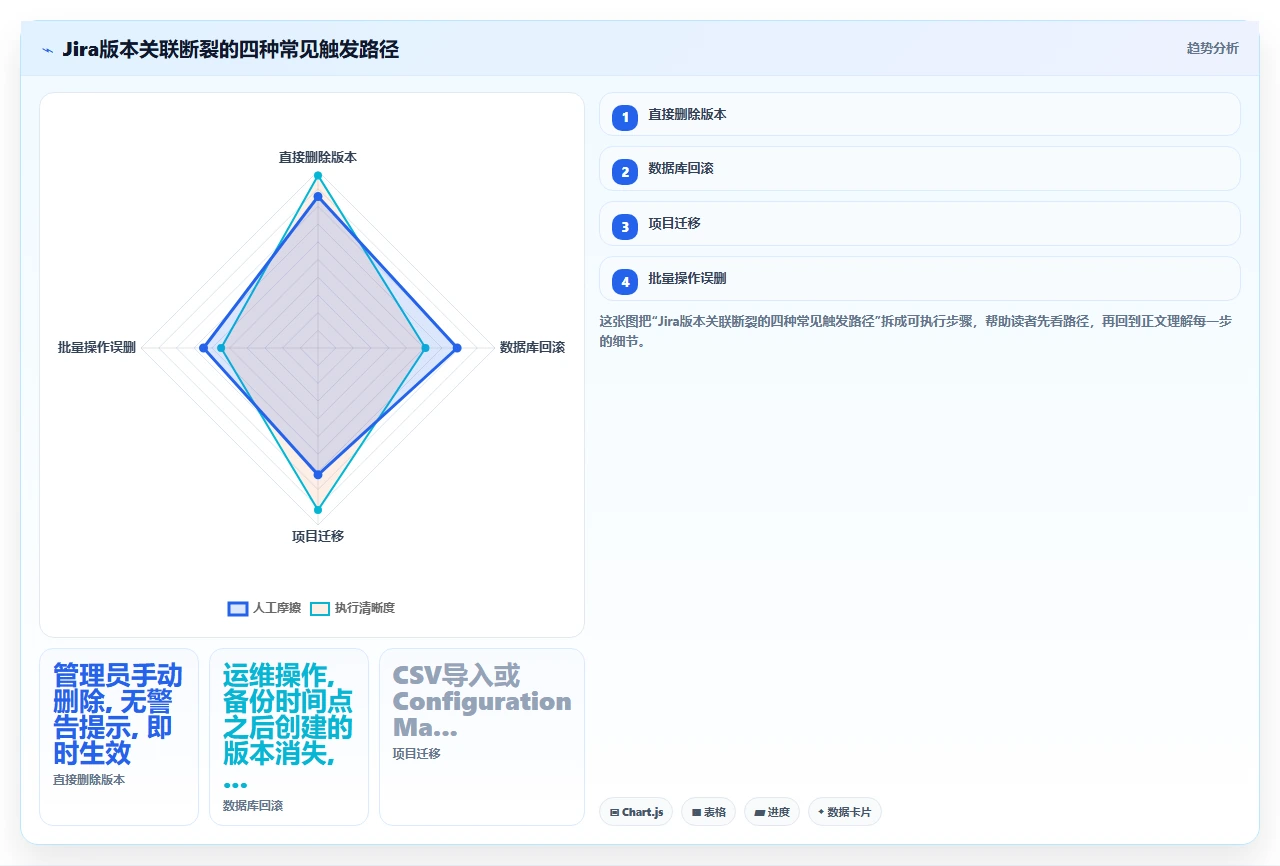Click the 执行清晰度 legend label

[x=365, y=608]
